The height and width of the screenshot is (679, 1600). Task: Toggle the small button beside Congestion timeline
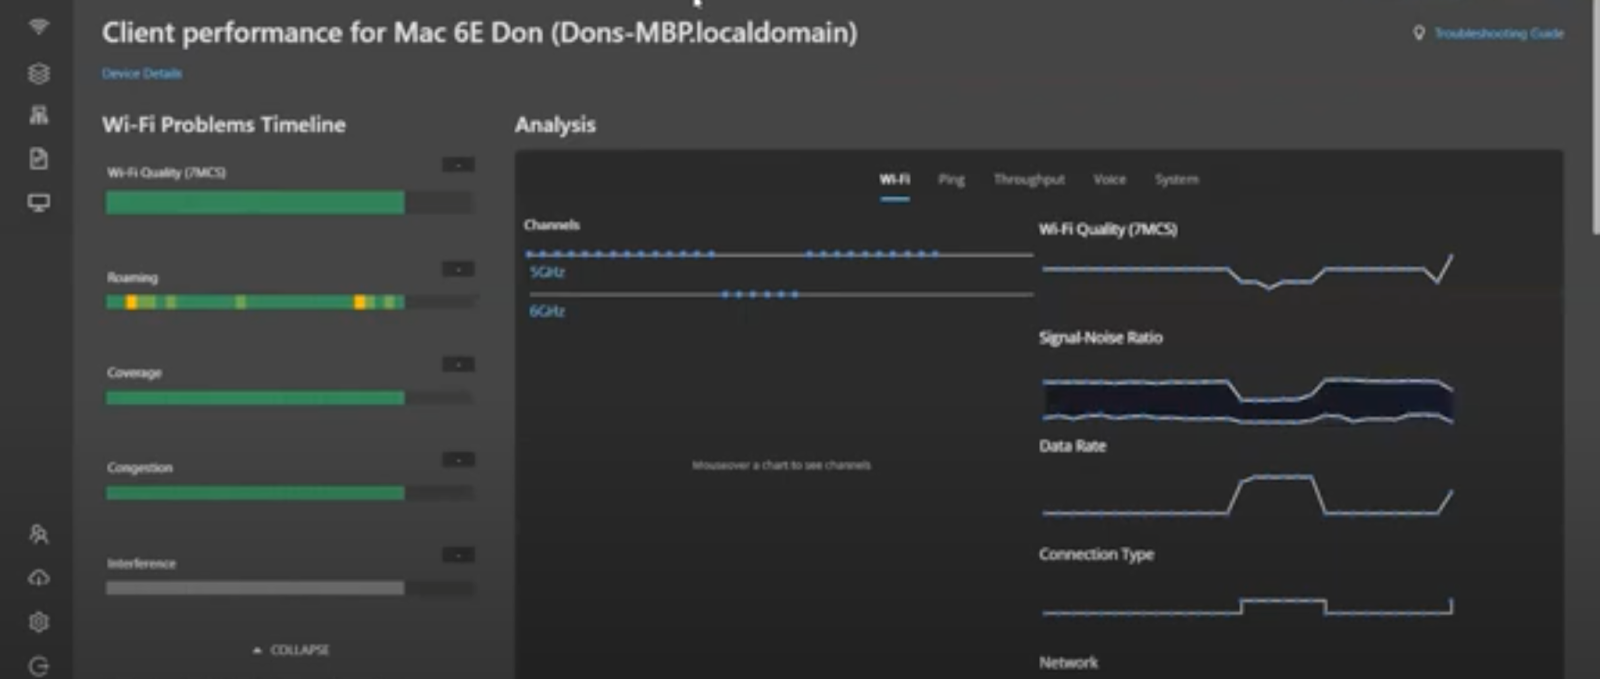[x=458, y=459]
